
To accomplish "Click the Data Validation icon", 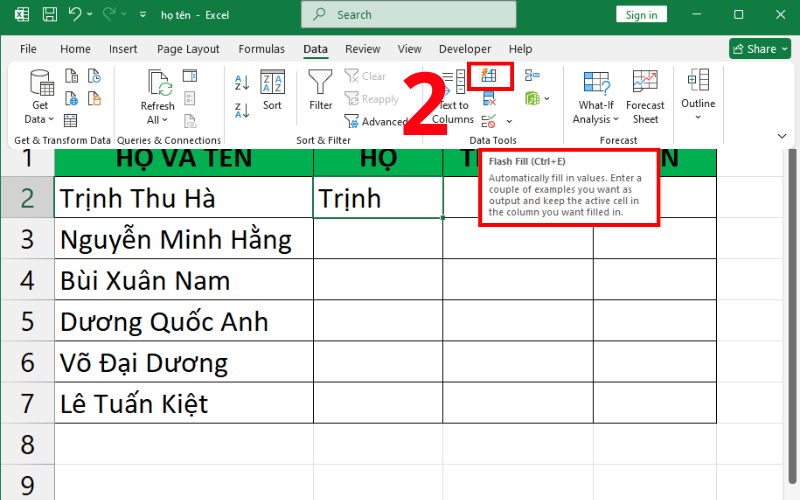I will point(489,121).
